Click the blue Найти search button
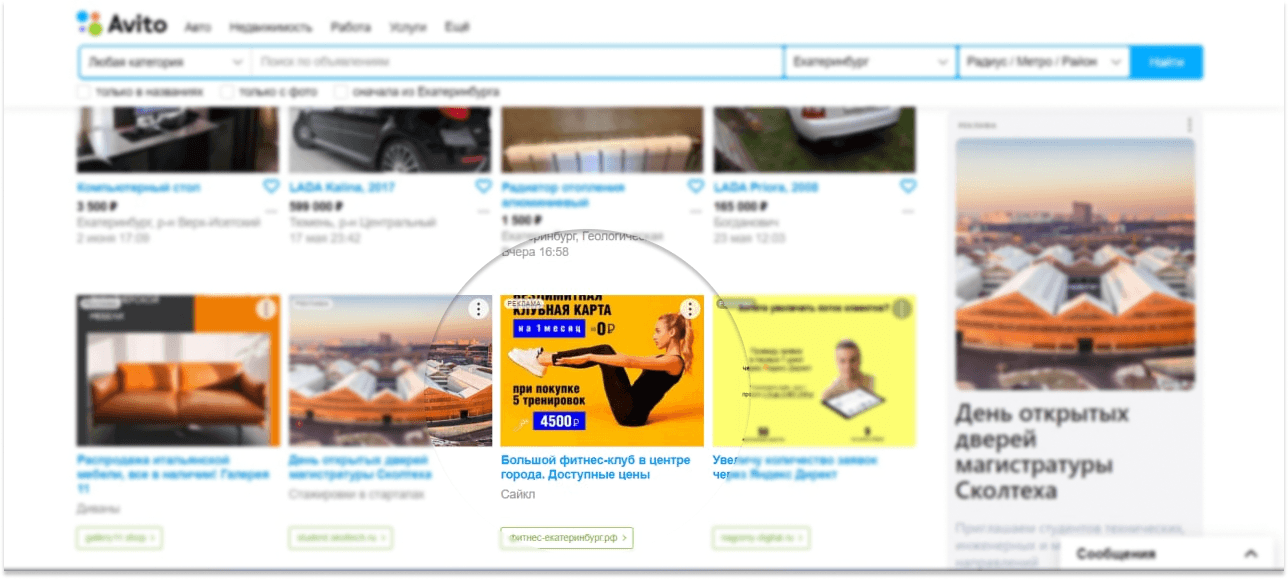Viewport: 1288px width, 579px height. tap(1167, 62)
